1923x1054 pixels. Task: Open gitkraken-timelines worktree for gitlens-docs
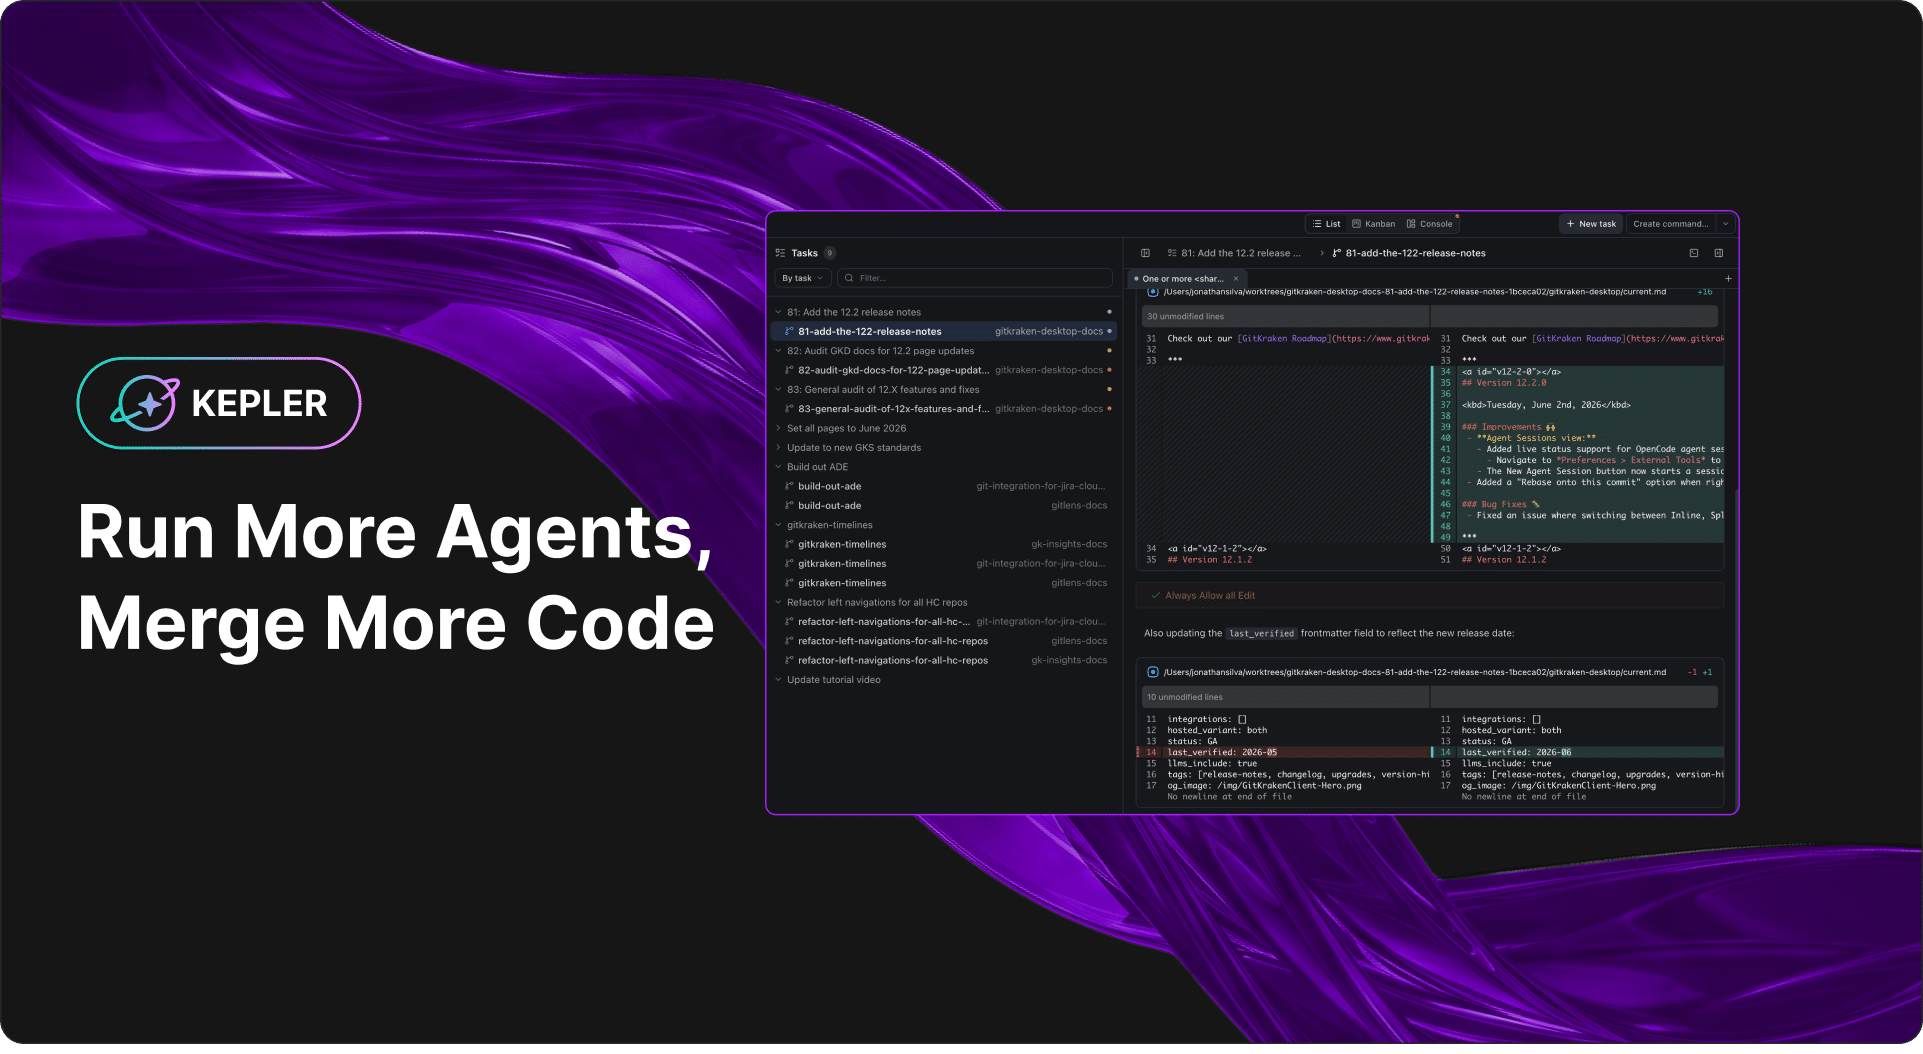pos(944,583)
